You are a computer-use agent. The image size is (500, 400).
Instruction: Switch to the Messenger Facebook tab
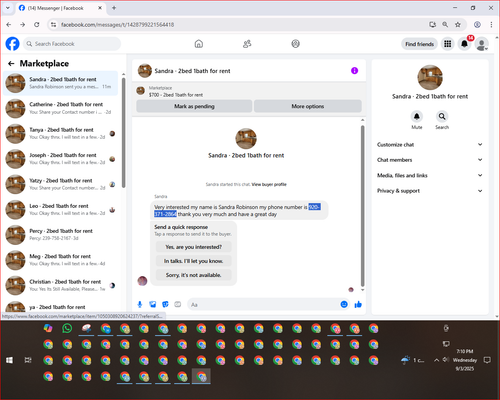[x=61, y=8]
